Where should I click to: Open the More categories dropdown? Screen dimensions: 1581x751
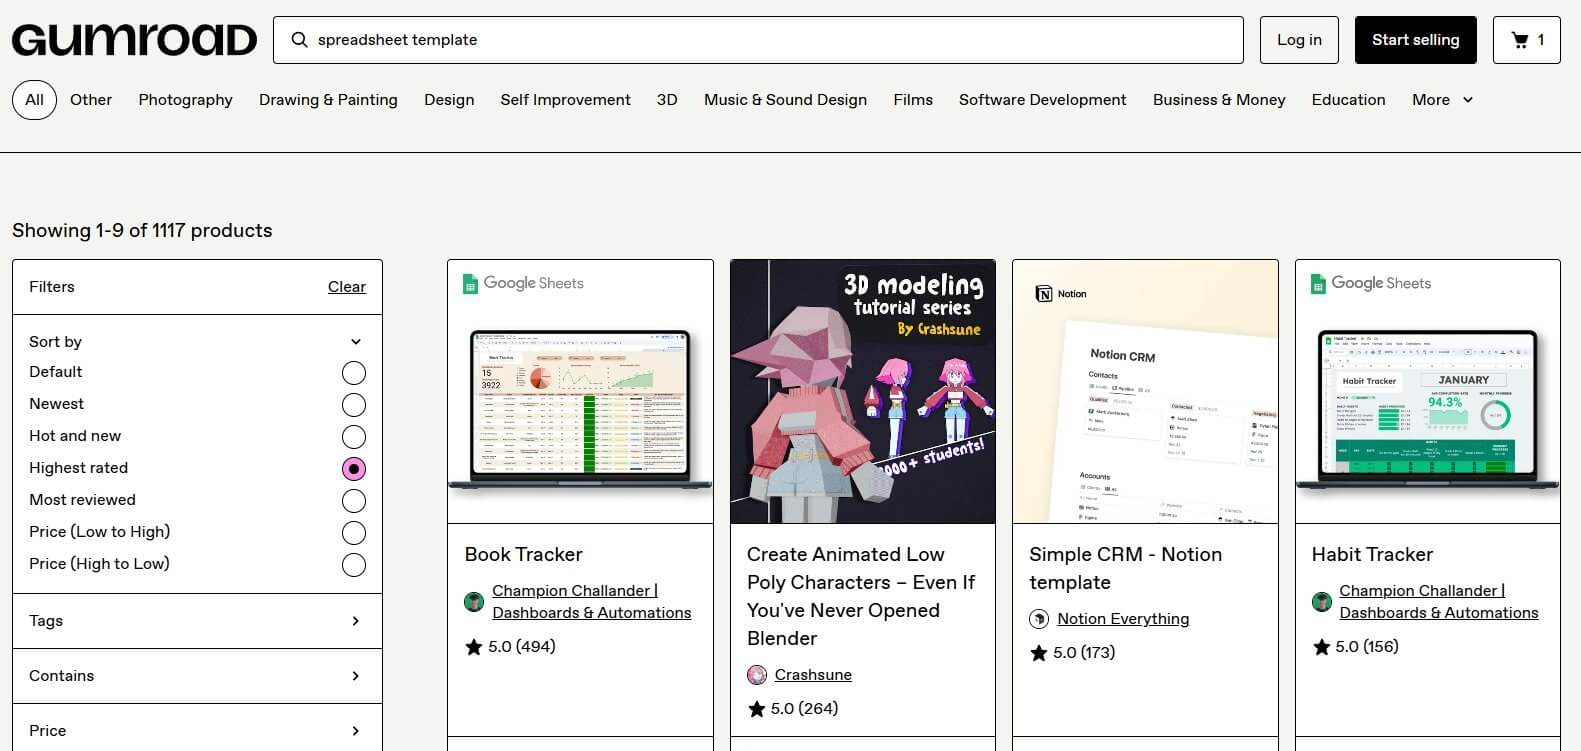pyautogui.click(x=1442, y=100)
